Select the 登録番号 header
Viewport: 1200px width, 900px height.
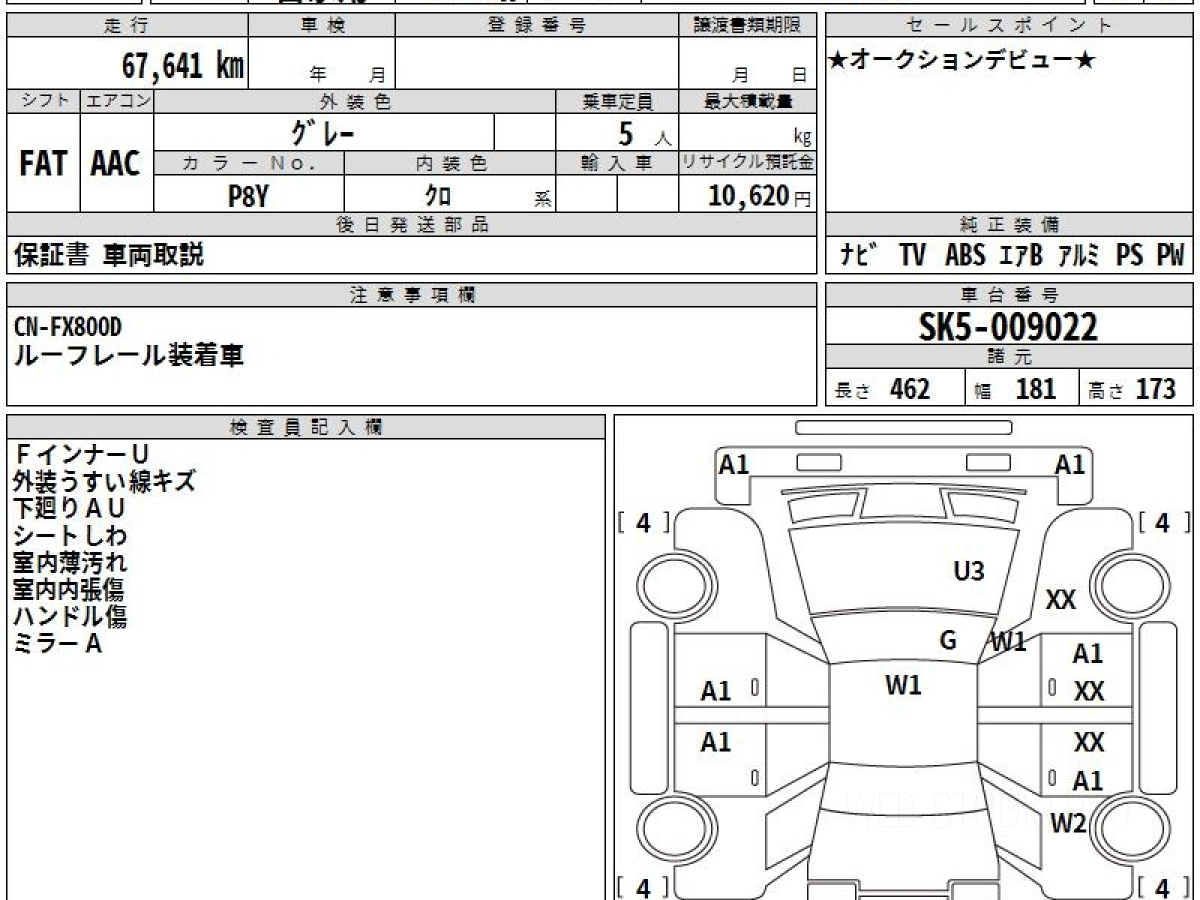tap(537, 26)
